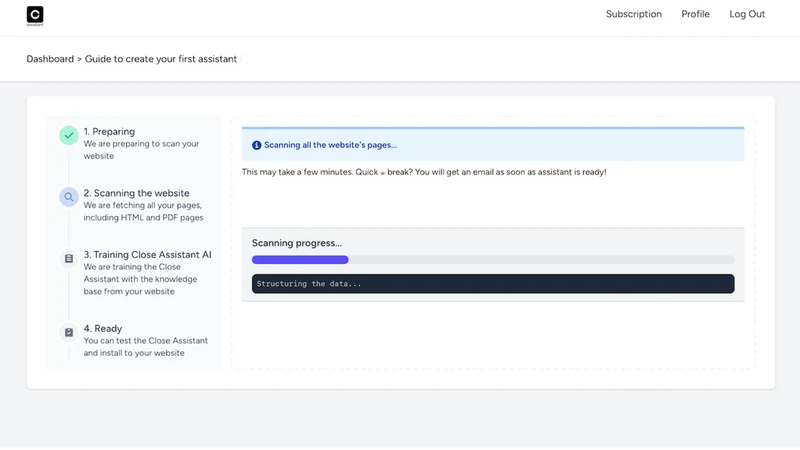This screenshot has height=450, width=800.
Task: Click the checklist Ready step icon
Action: coord(69,333)
